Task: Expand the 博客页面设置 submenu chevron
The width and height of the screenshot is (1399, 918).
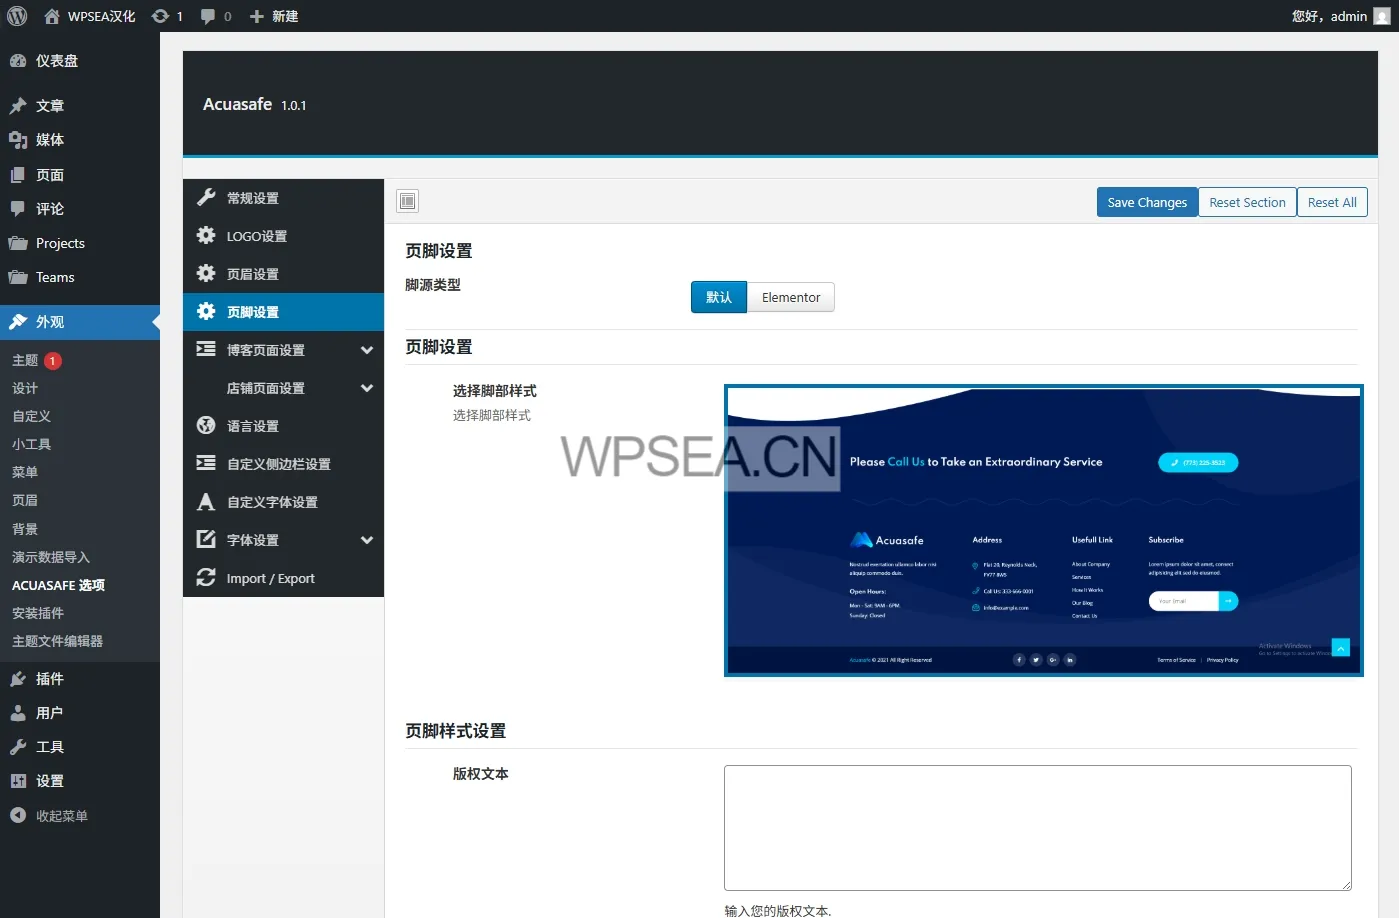Action: [367, 350]
